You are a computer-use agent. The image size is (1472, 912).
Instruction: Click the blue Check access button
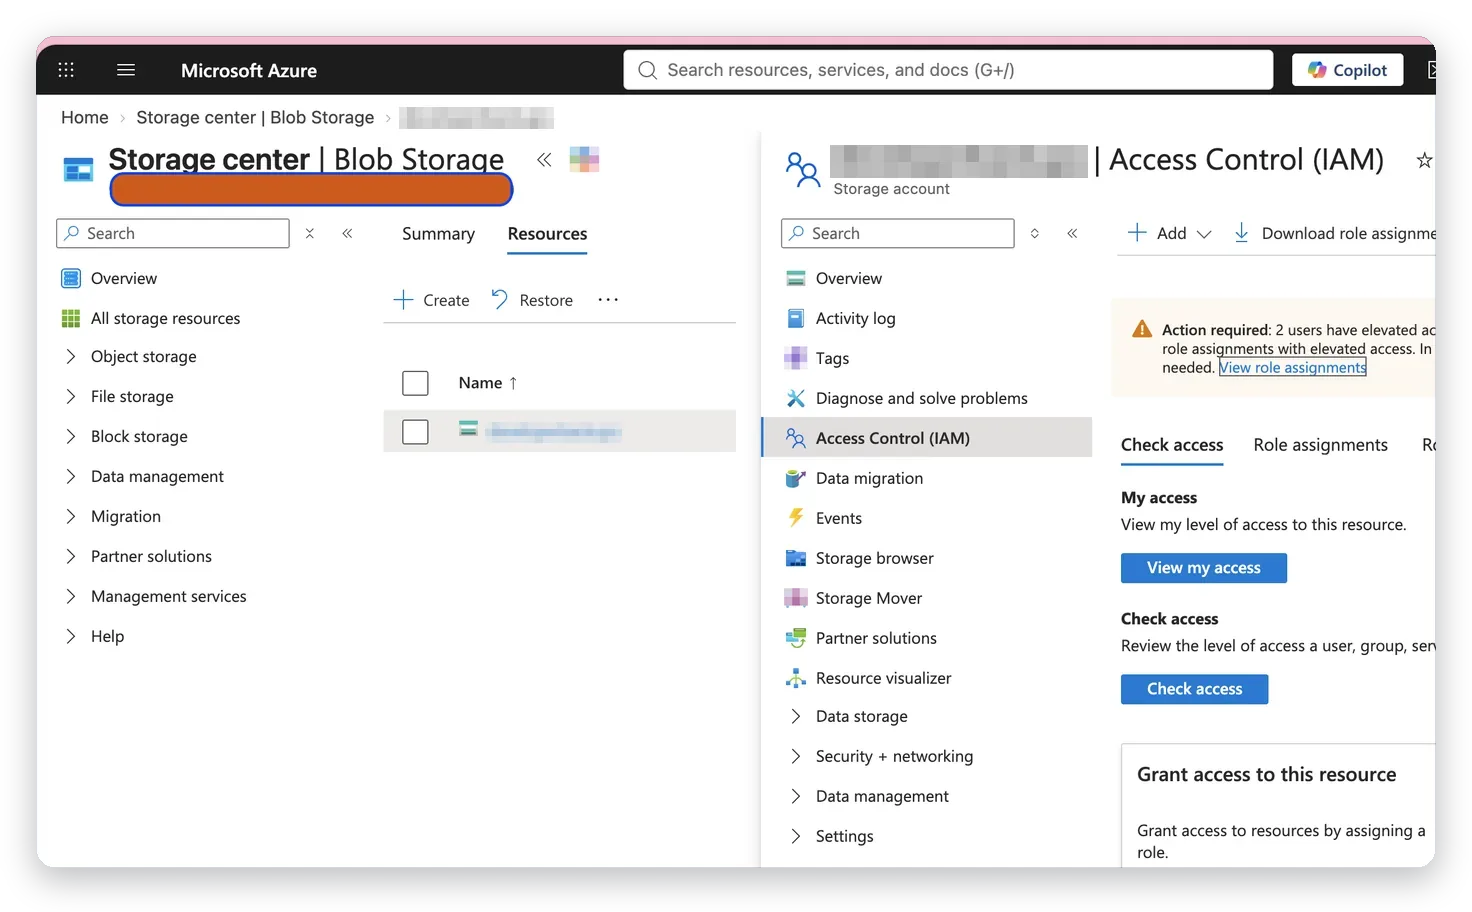tap(1194, 689)
